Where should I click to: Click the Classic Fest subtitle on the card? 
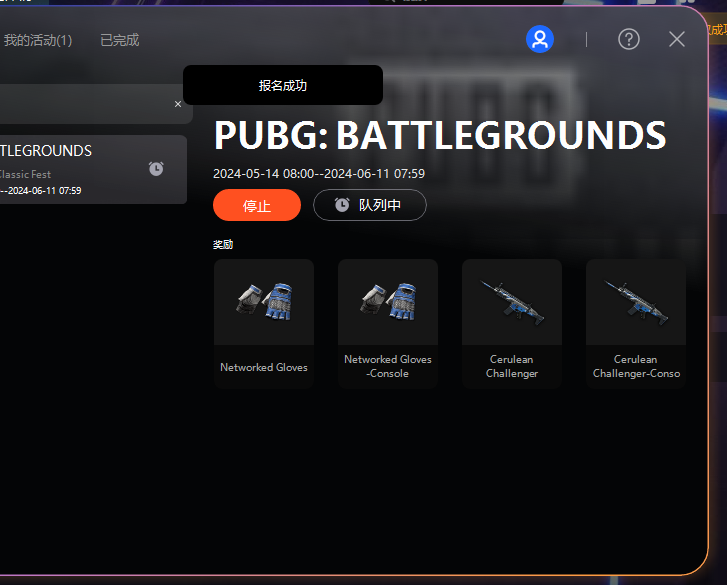point(26,175)
